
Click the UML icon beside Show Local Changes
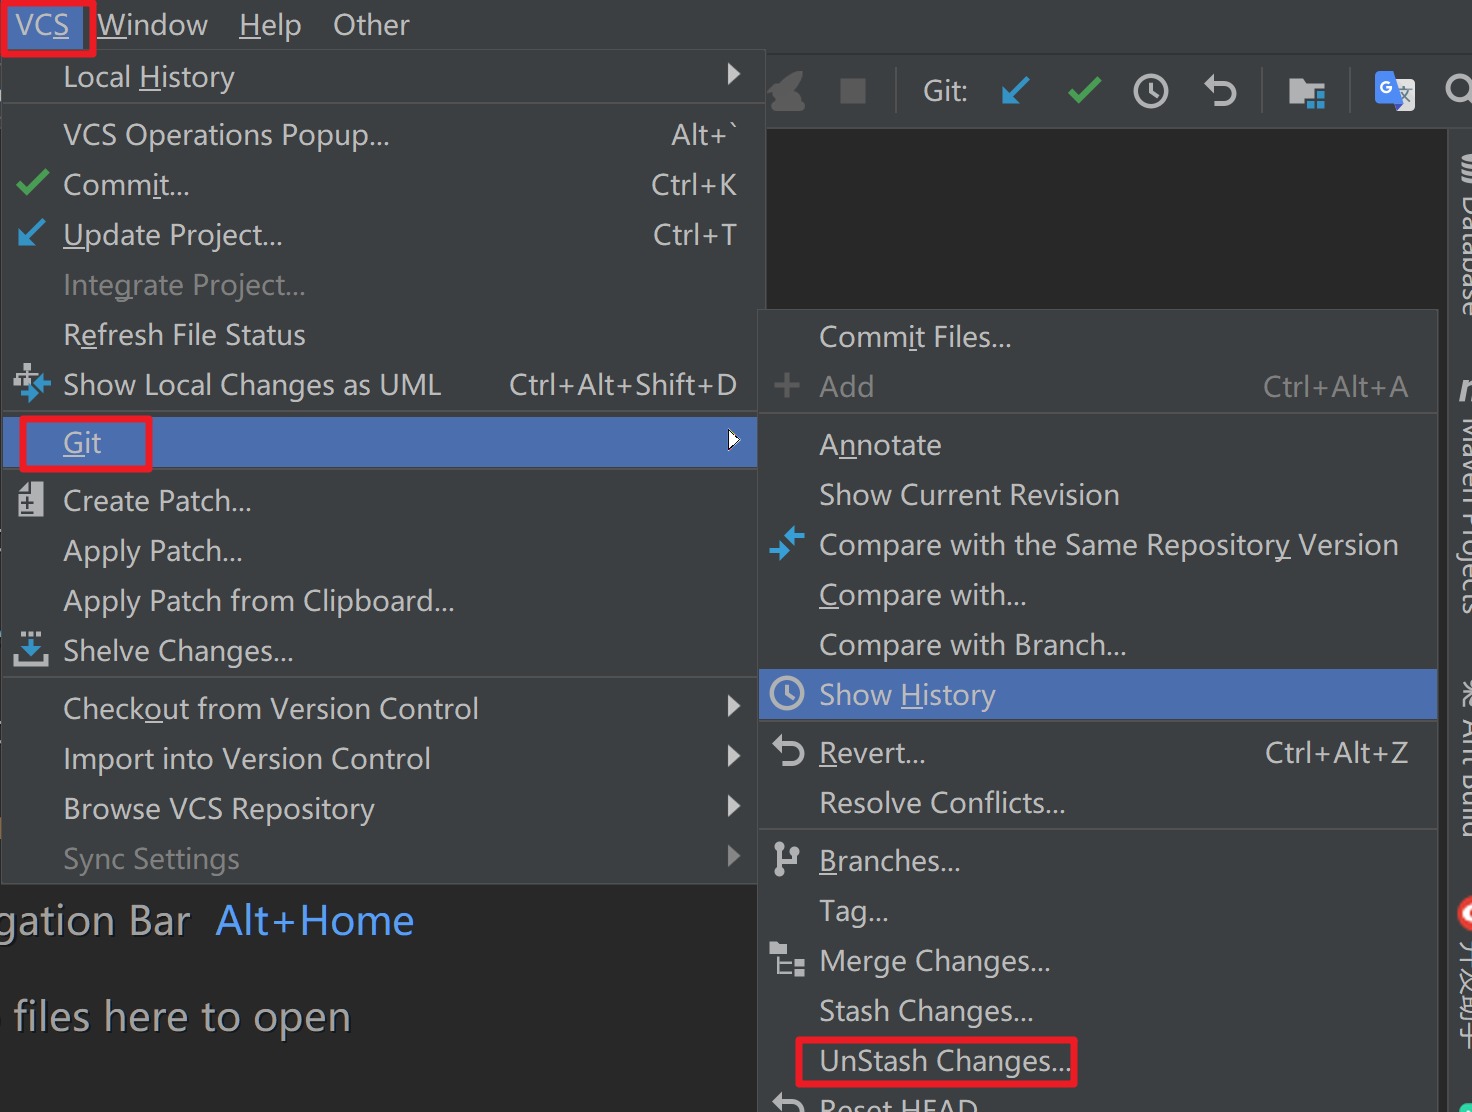(x=32, y=383)
